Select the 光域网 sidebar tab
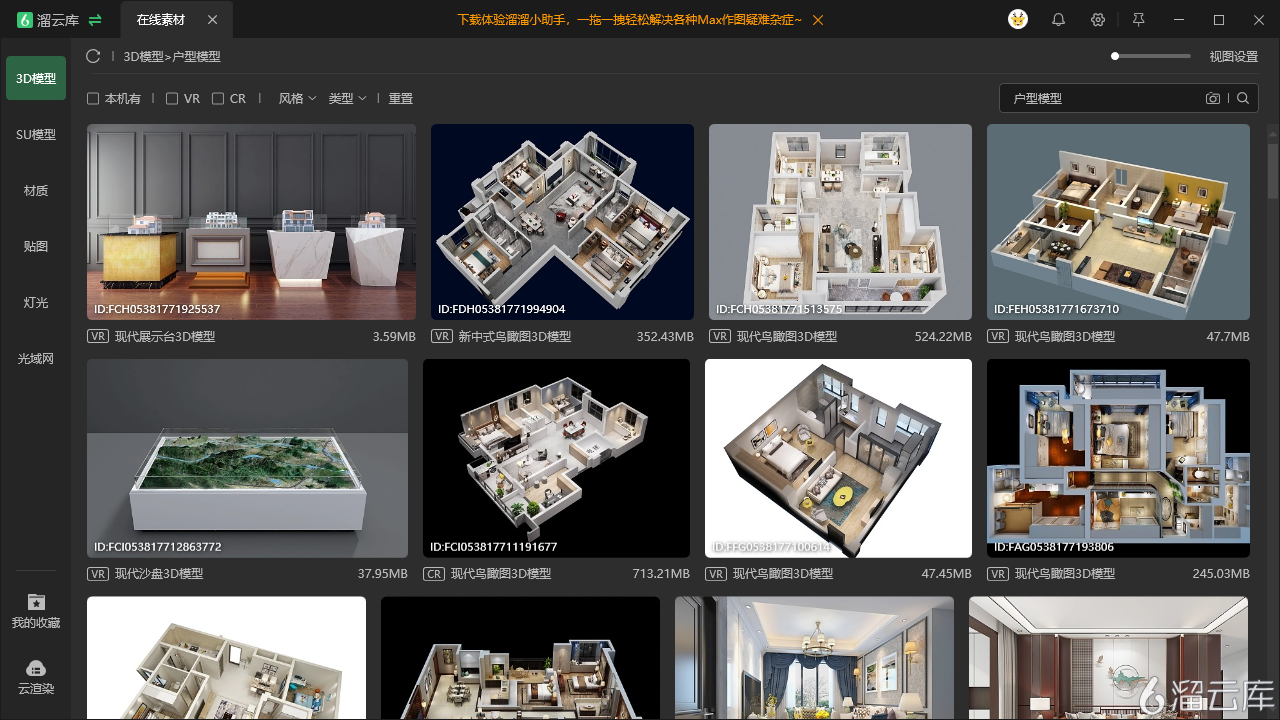This screenshot has height=720, width=1280. [36, 358]
